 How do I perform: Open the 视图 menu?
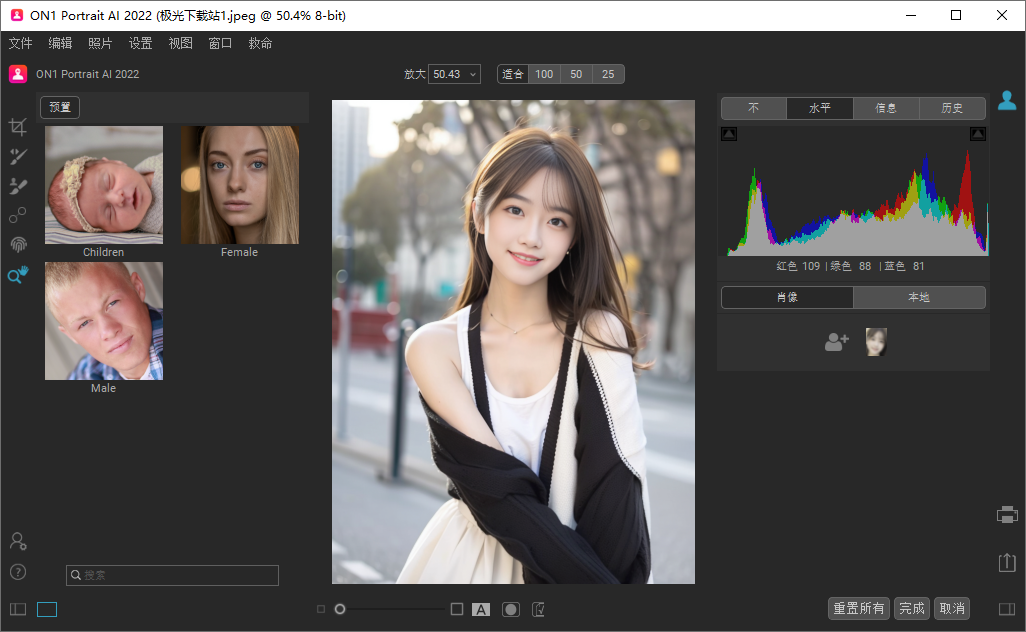(x=181, y=43)
